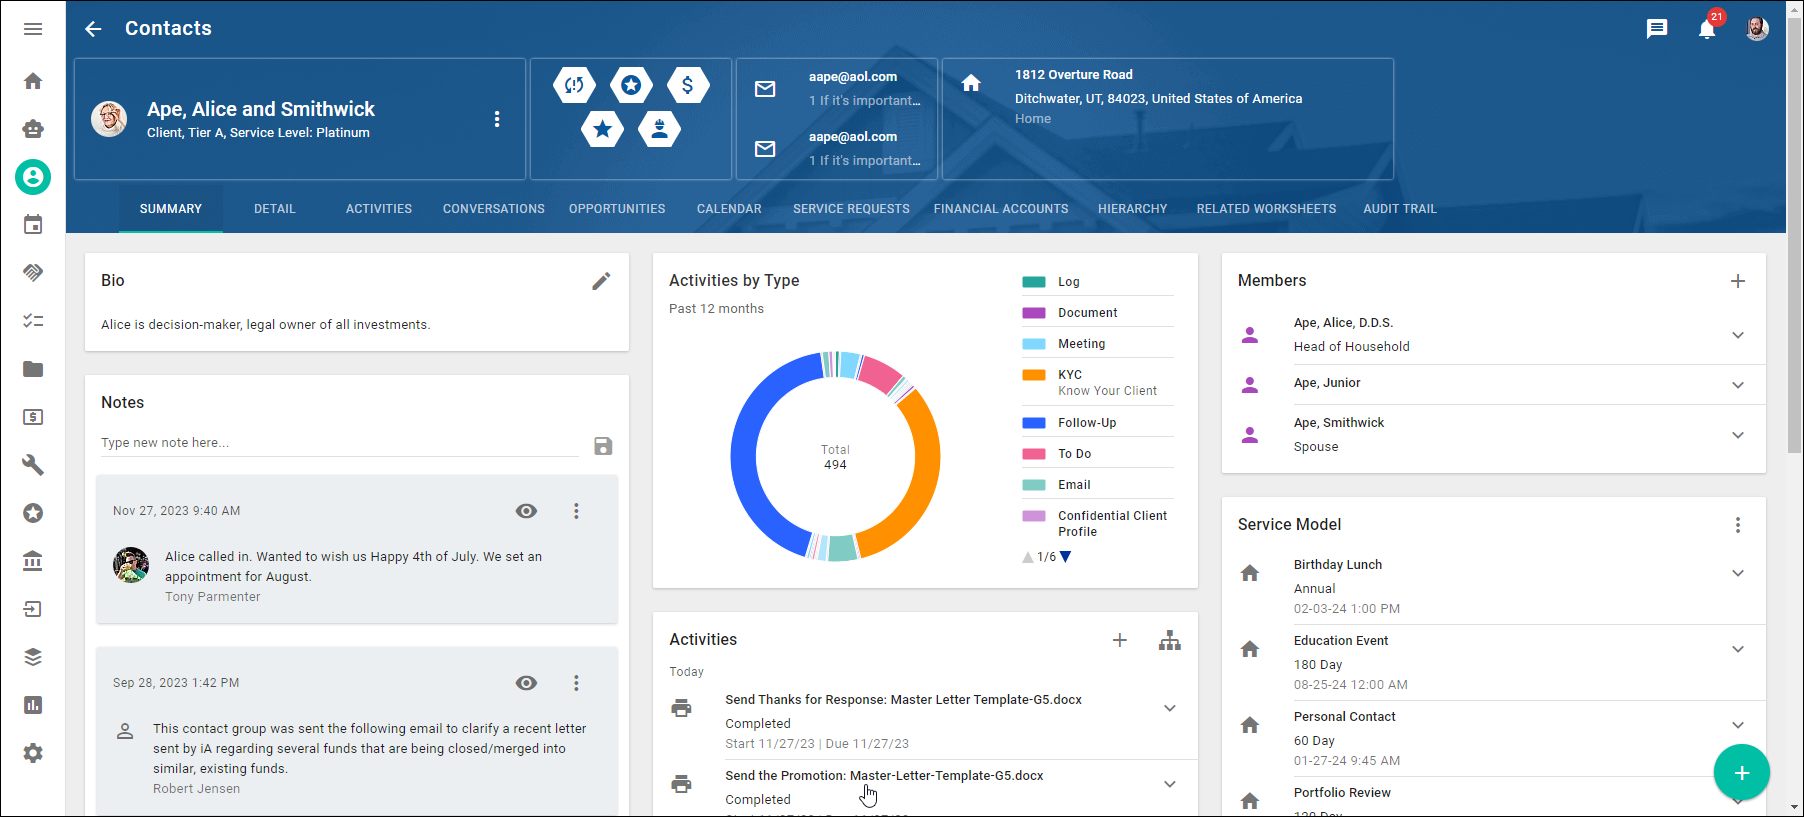This screenshot has width=1804, height=817.
Task: Click the green floating add button
Action: (1741, 773)
